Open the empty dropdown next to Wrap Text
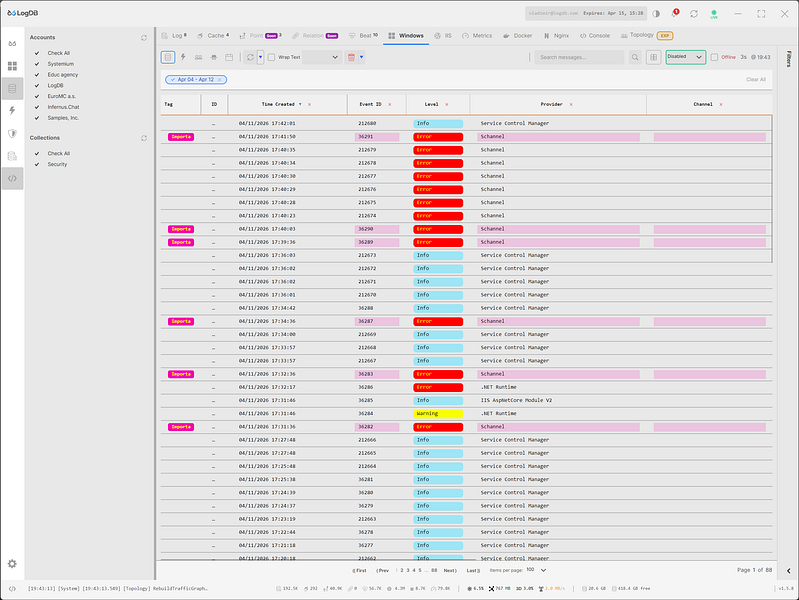 [322, 57]
